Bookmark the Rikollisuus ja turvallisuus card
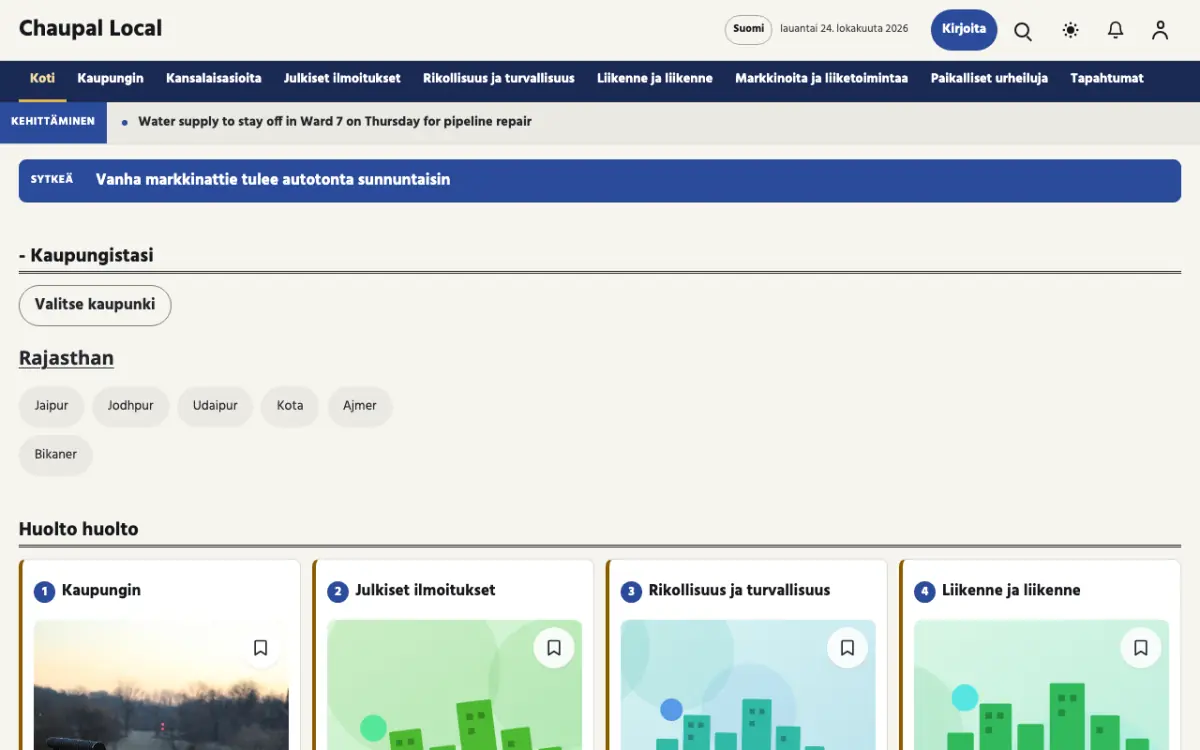Viewport: 1200px width, 750px height. coord(847,648)
